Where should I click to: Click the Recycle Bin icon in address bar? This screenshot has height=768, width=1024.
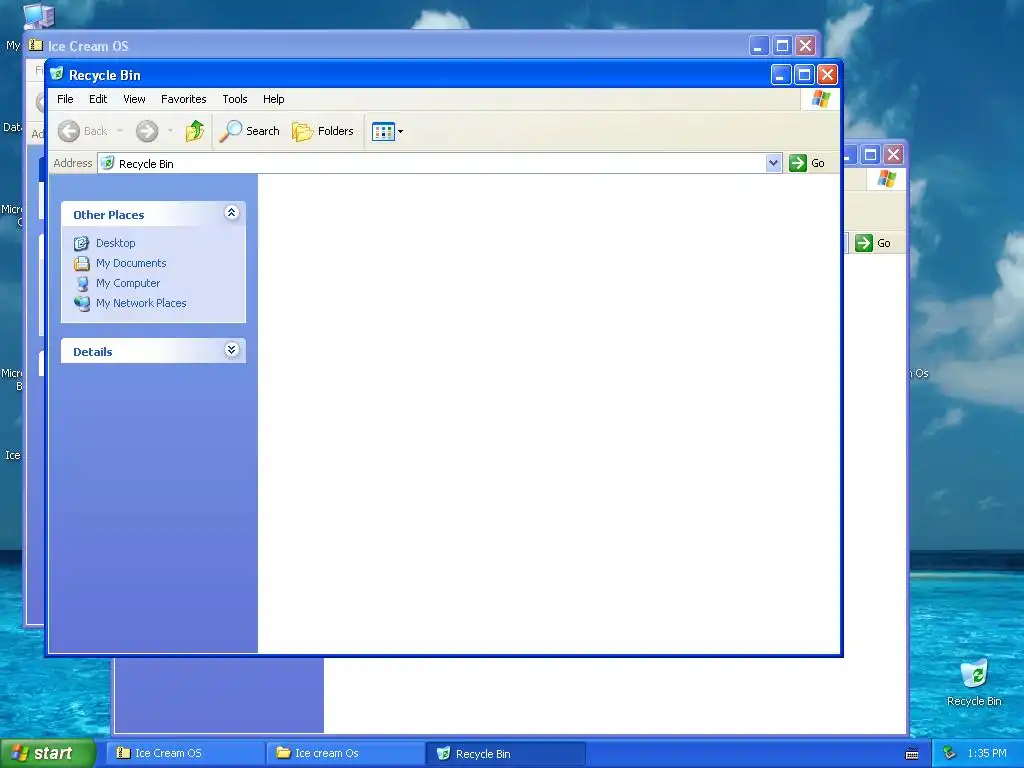107,163
